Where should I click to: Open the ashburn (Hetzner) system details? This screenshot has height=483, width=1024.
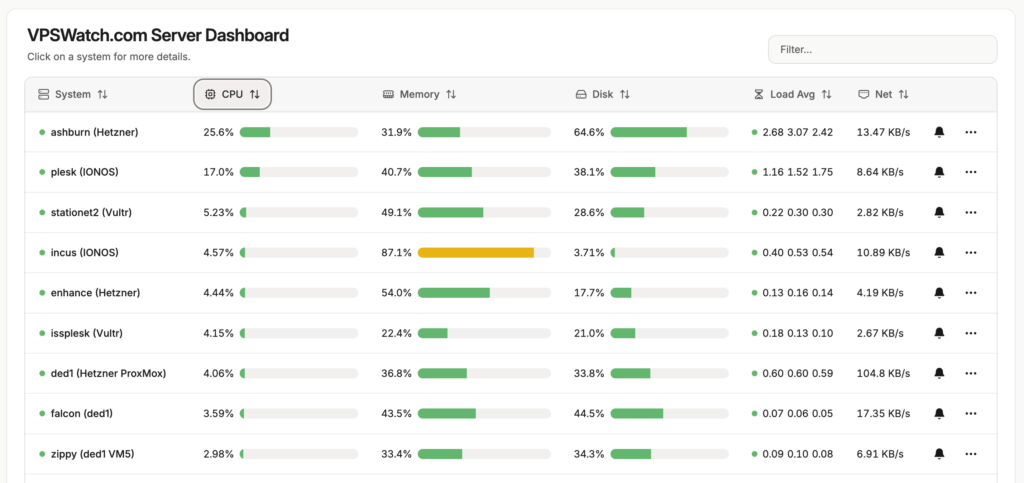94,132
